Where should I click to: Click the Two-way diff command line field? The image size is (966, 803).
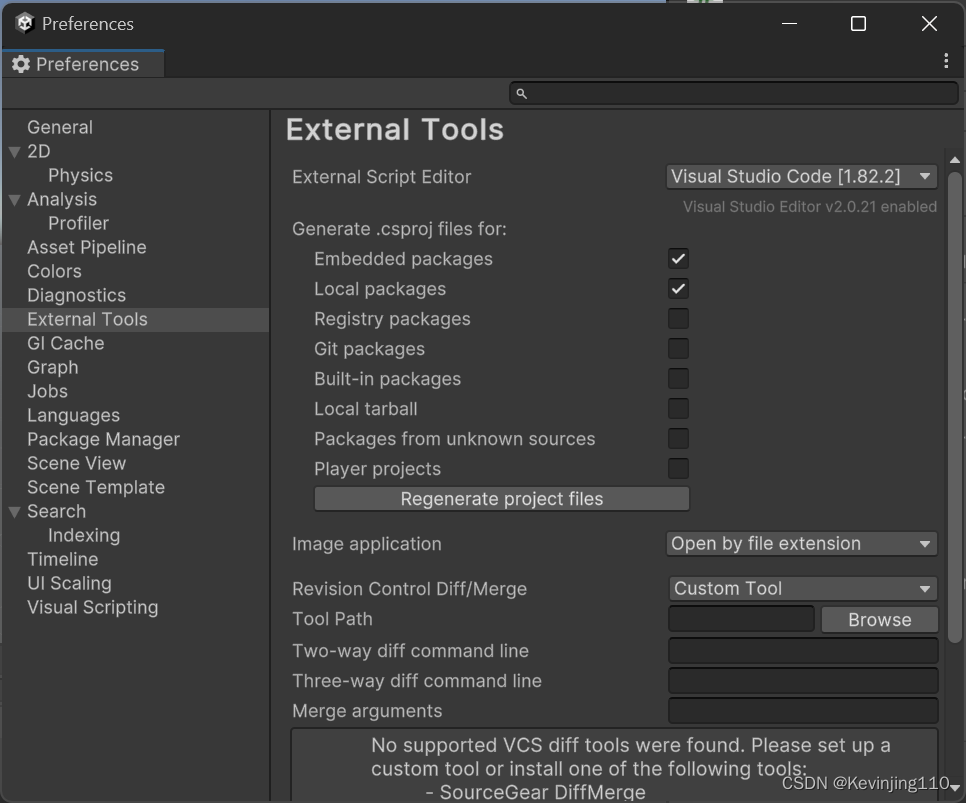[800, 650]
